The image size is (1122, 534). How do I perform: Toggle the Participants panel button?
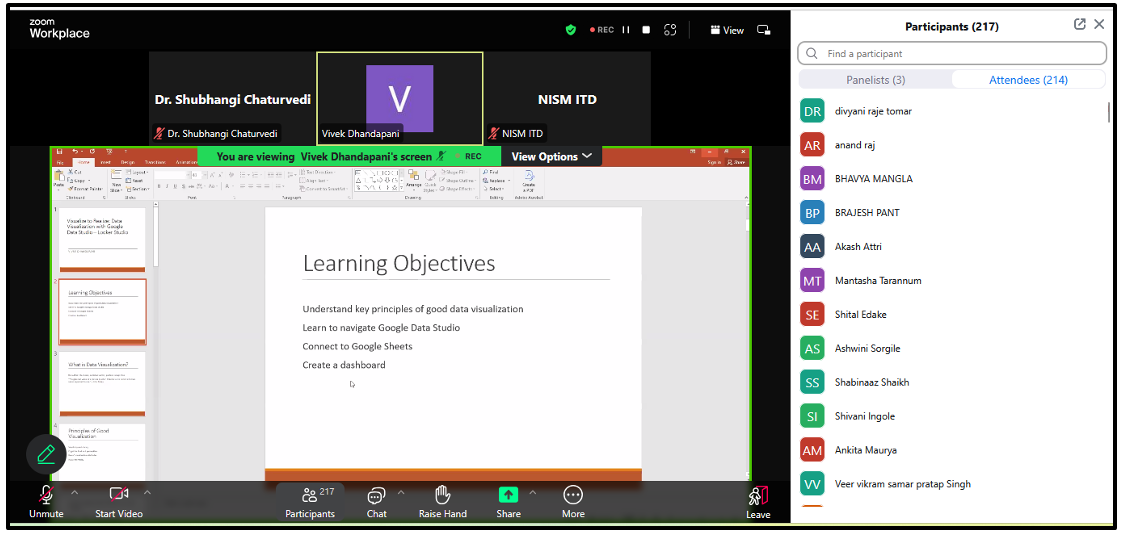(x=310, y=501)
